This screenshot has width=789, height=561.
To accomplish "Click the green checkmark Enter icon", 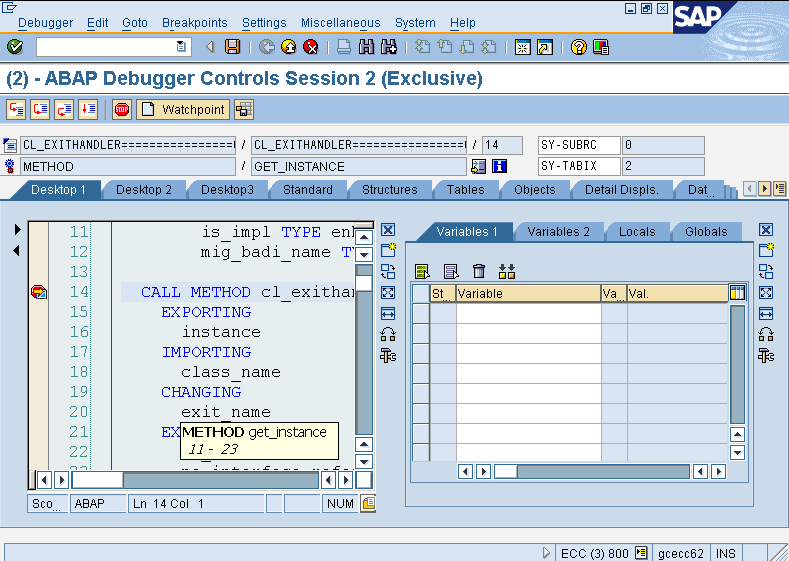I will point(15,47).
